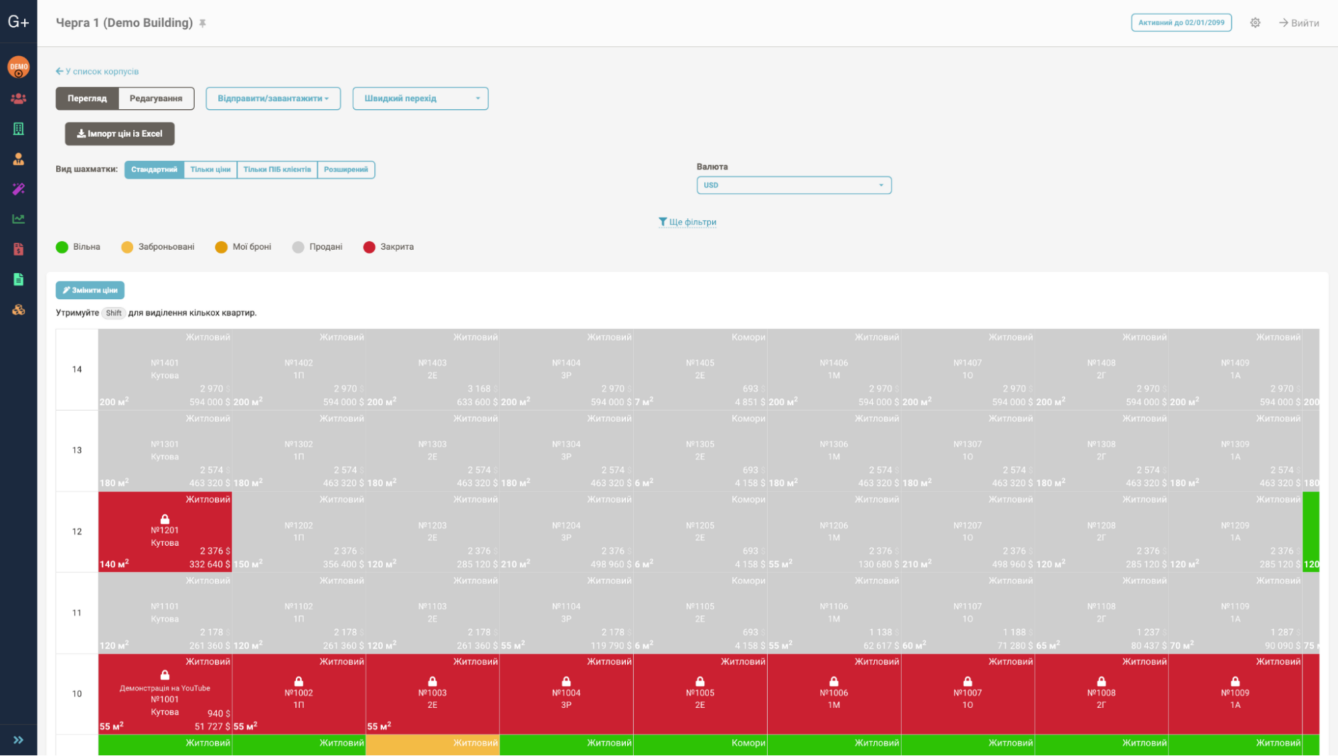Viewport: 1338px width, 756px height.
Task: Click Черга 1 (Demo Building) title
Action: click(x=124, y=22)
